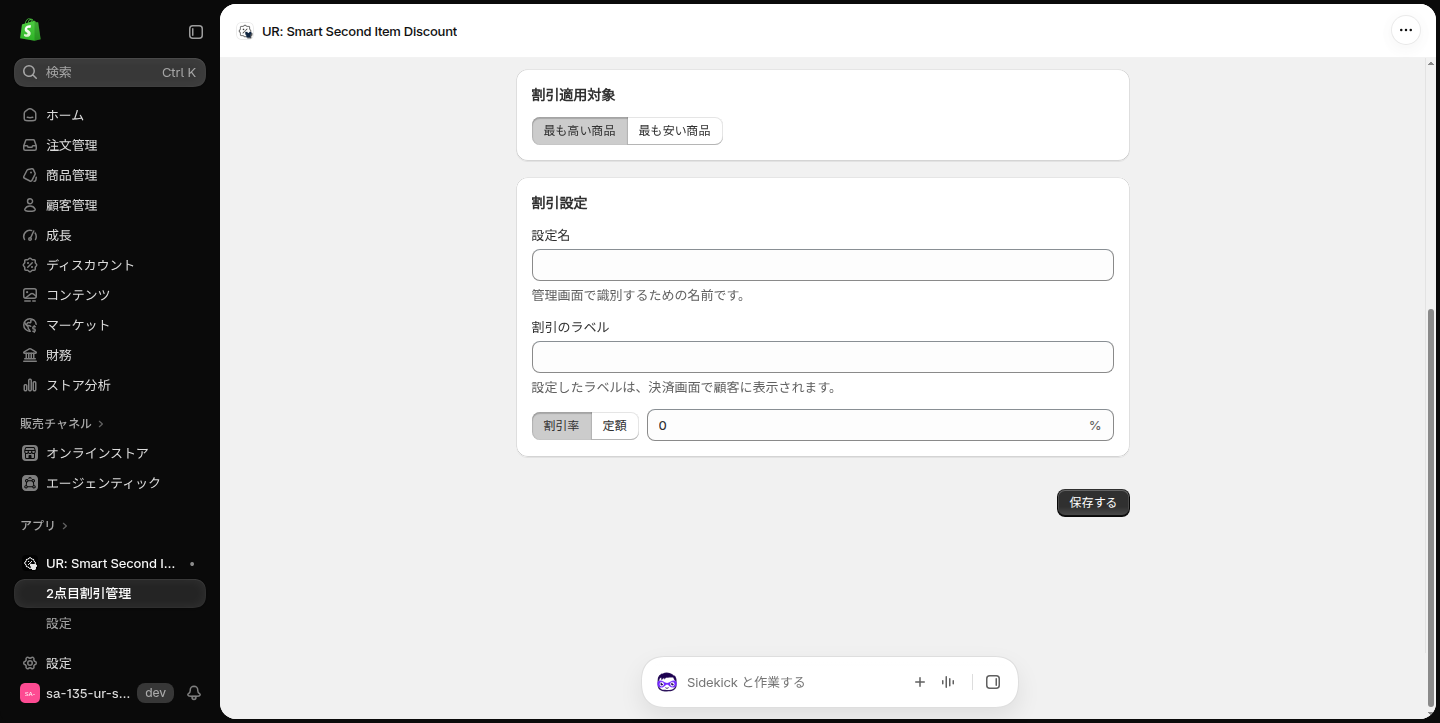Image resolution: width=1440 pixels, height=723 pixels.
Task: Click the Sidekick avatar icon
Action: [667, 682]
